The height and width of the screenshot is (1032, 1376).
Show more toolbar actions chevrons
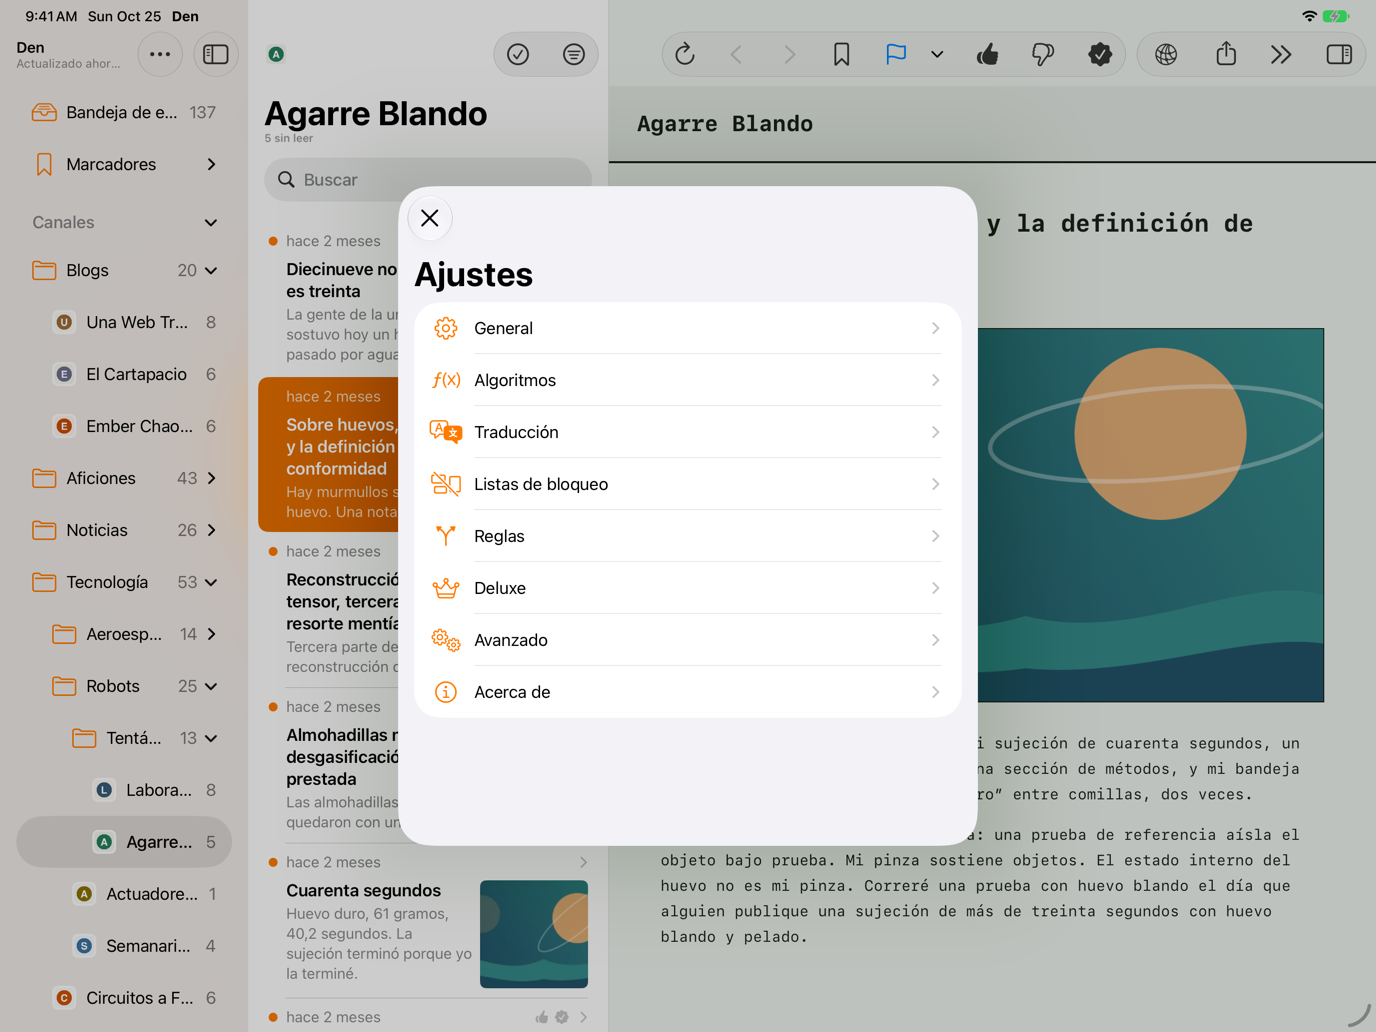[1281, 54]
